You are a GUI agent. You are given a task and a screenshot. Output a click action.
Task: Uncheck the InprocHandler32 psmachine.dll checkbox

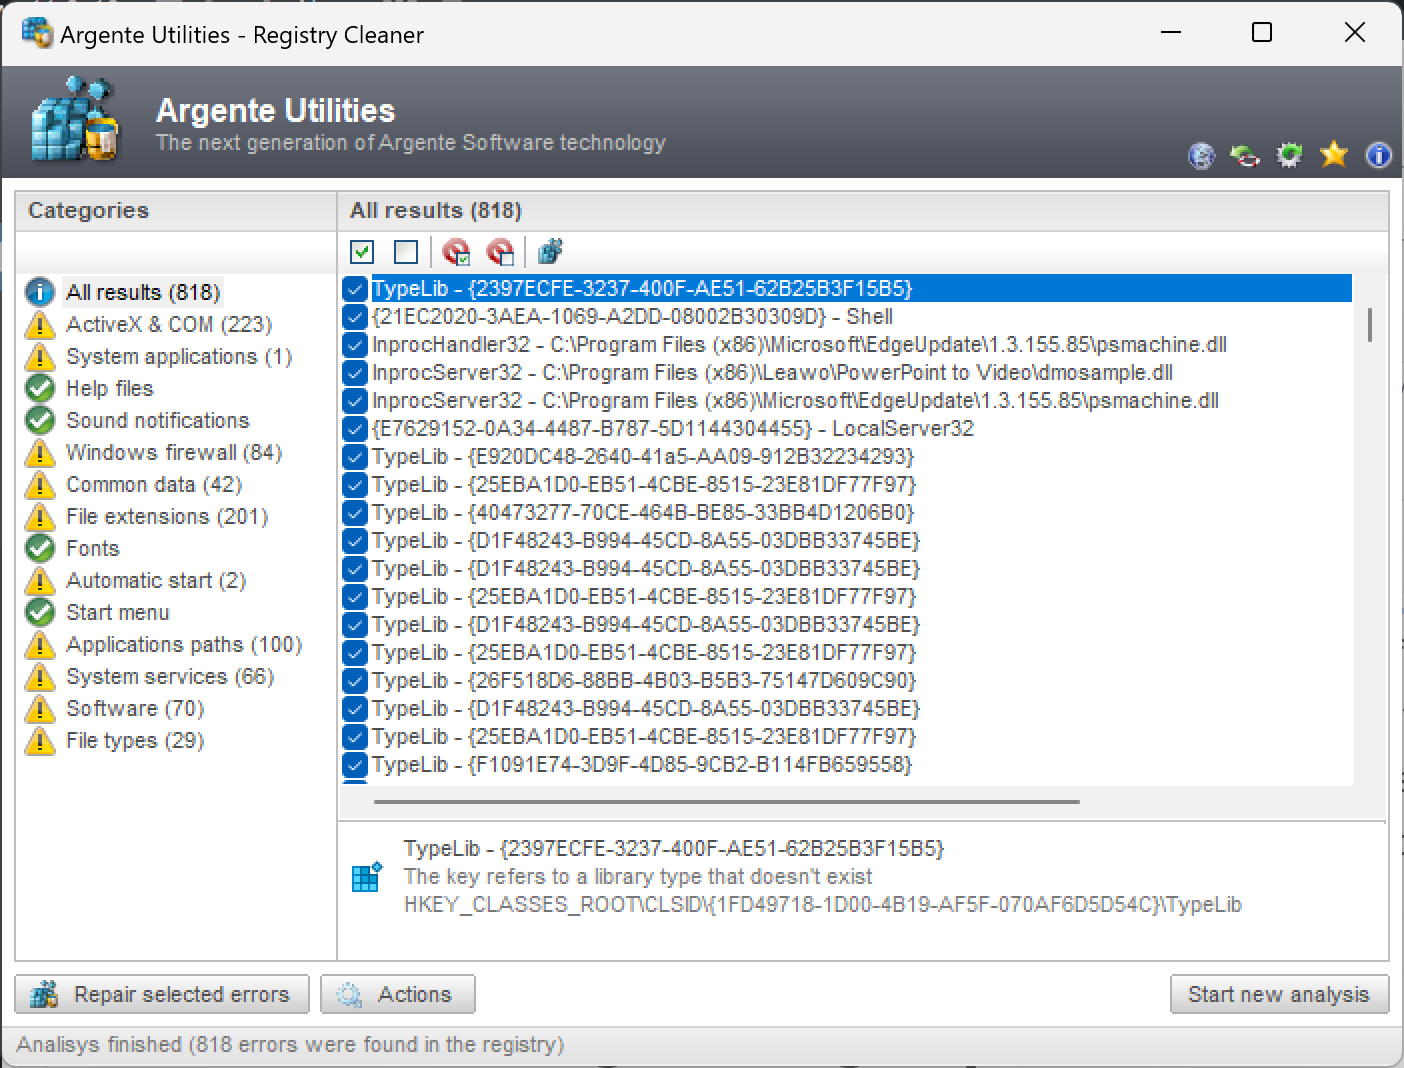tap(355, 345)
